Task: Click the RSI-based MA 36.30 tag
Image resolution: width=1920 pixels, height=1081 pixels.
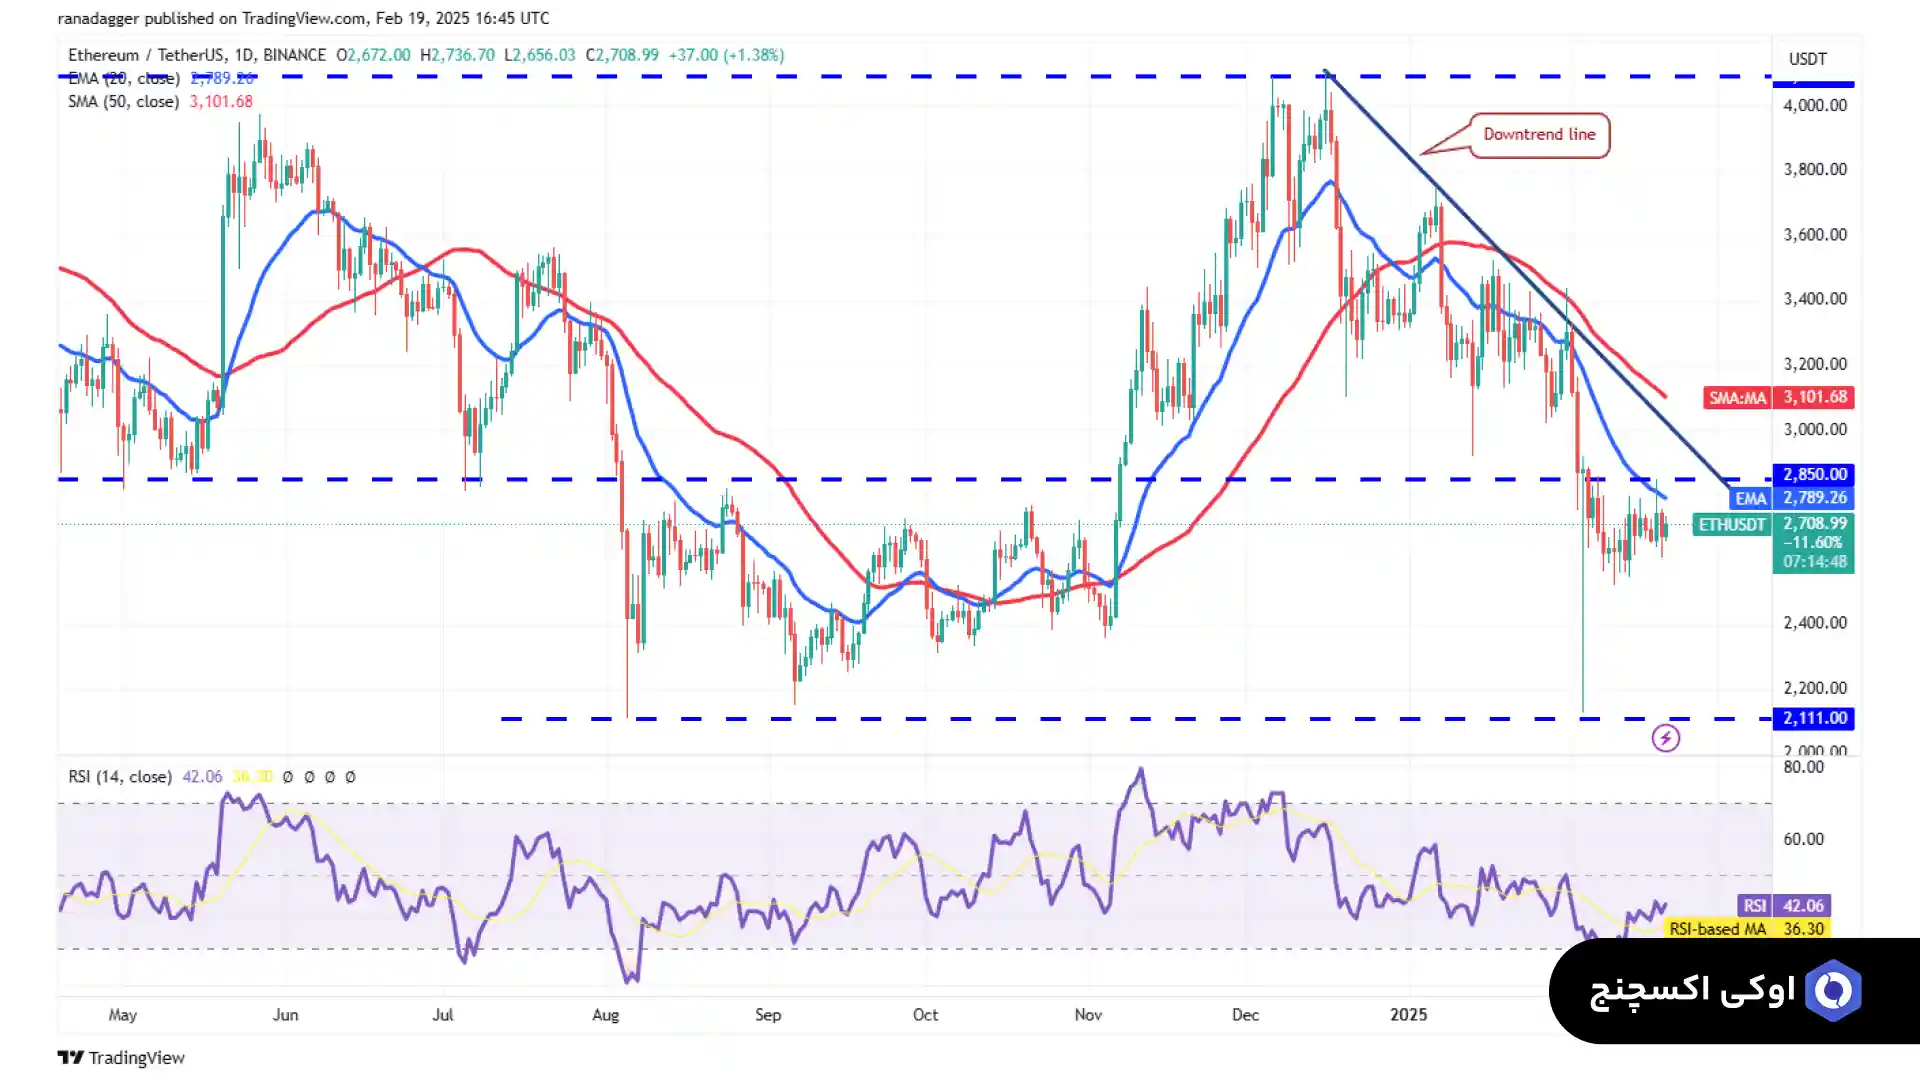Action: pos(1748,928)
